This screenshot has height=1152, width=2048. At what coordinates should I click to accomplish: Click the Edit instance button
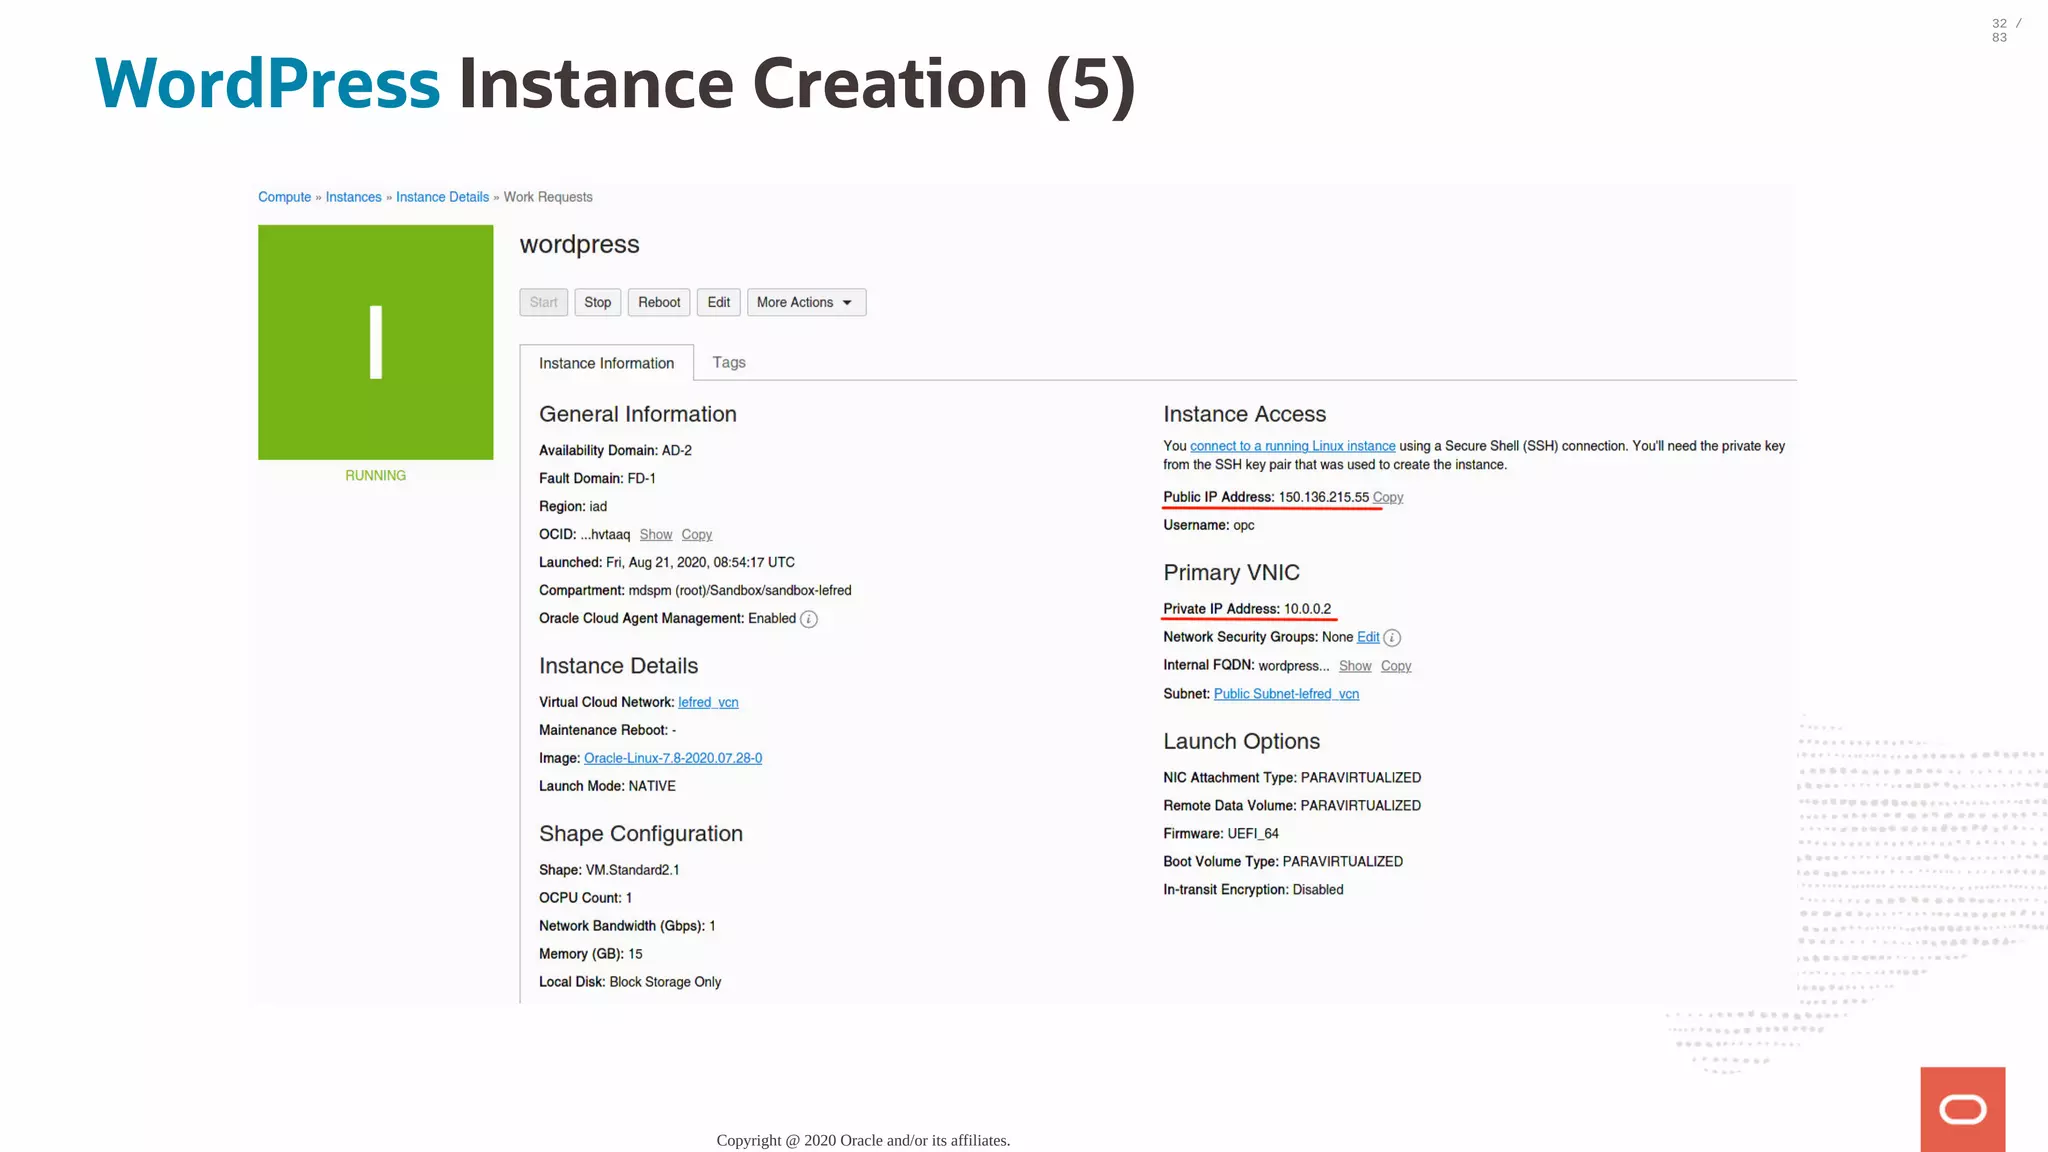point(718,302)
